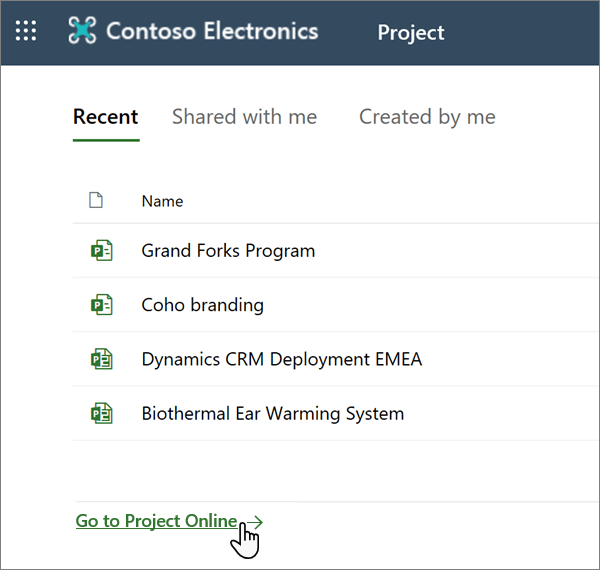
Task: Open the Coho branding project
Action: pos(202,305)
